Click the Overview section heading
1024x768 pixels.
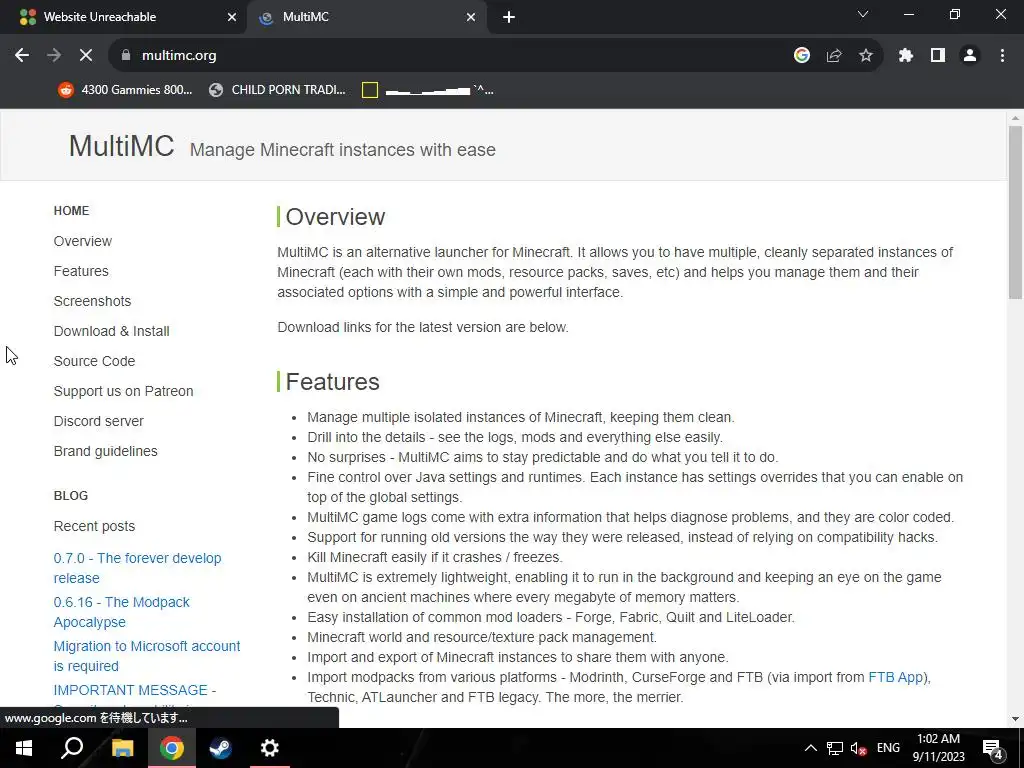(335, 217)
